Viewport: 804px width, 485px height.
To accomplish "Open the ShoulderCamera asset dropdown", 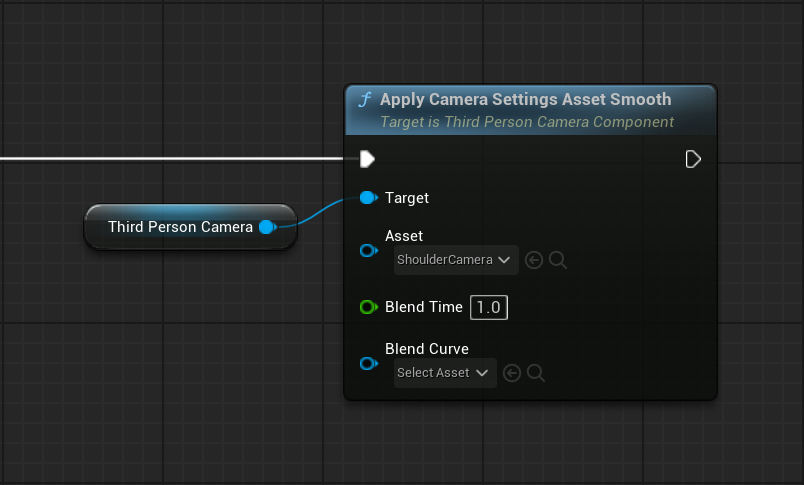I will tap(456, 260).
